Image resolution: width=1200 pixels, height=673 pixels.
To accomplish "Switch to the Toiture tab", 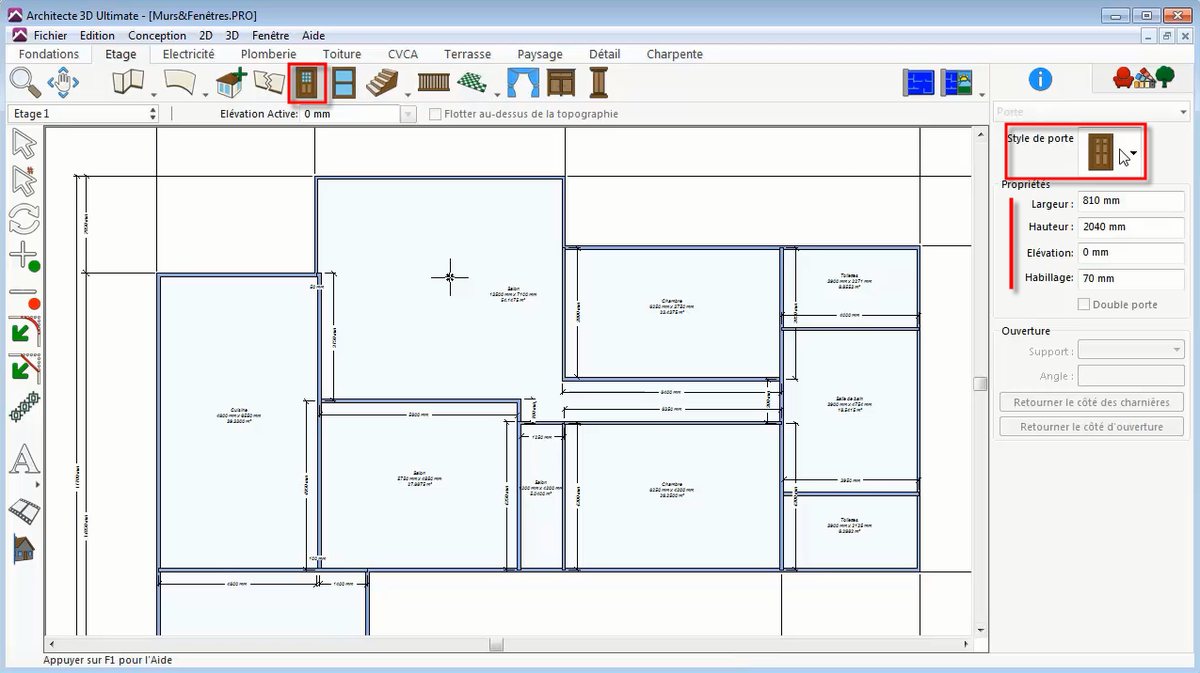I will (x=342, y=54).
